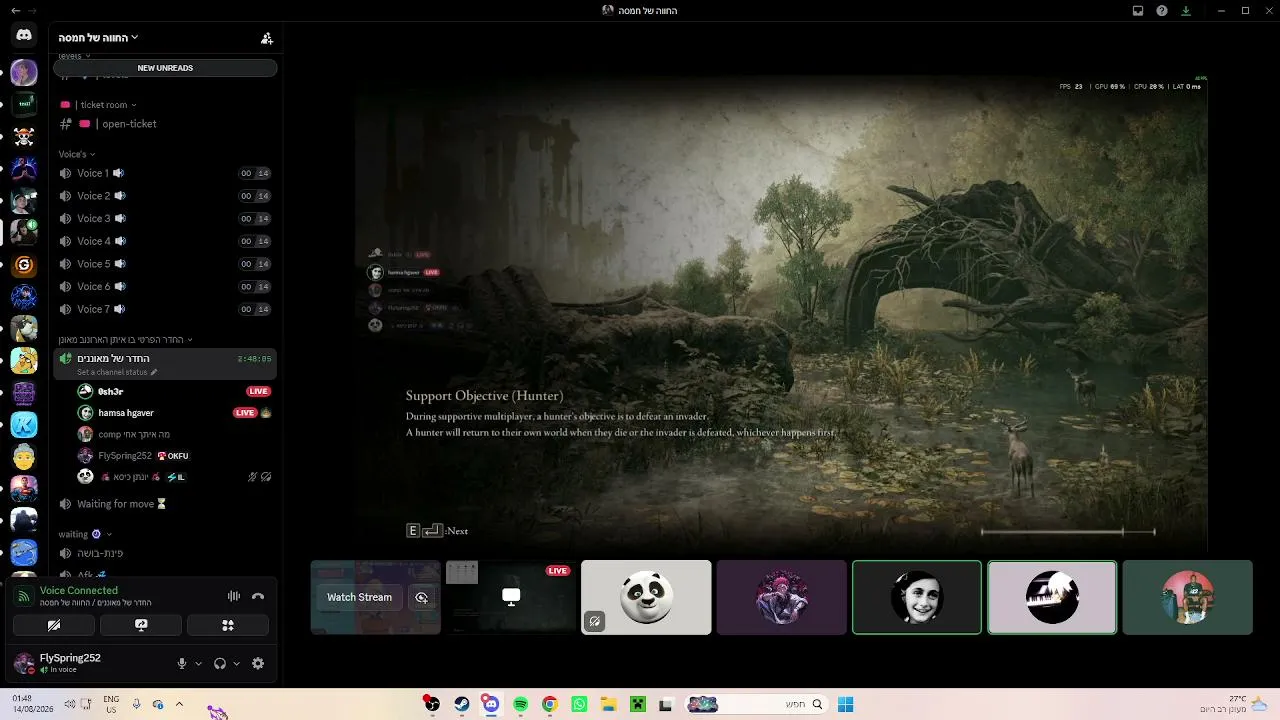Join the Voice 1 channel
1280x720 pixels.
tap(165, 173)
